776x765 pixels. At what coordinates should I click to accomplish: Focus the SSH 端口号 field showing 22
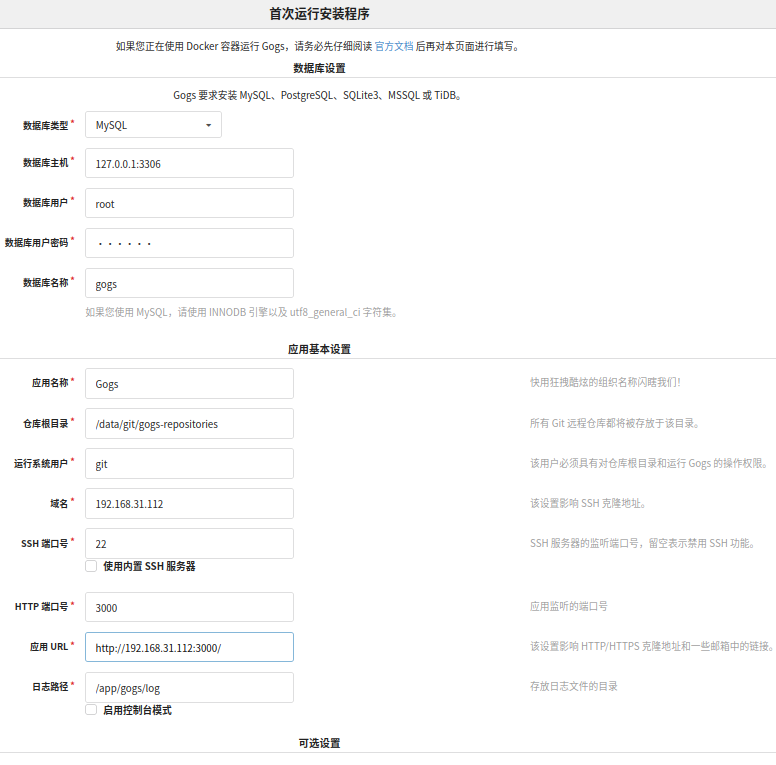pyautogui.click(x=190, y=544)
